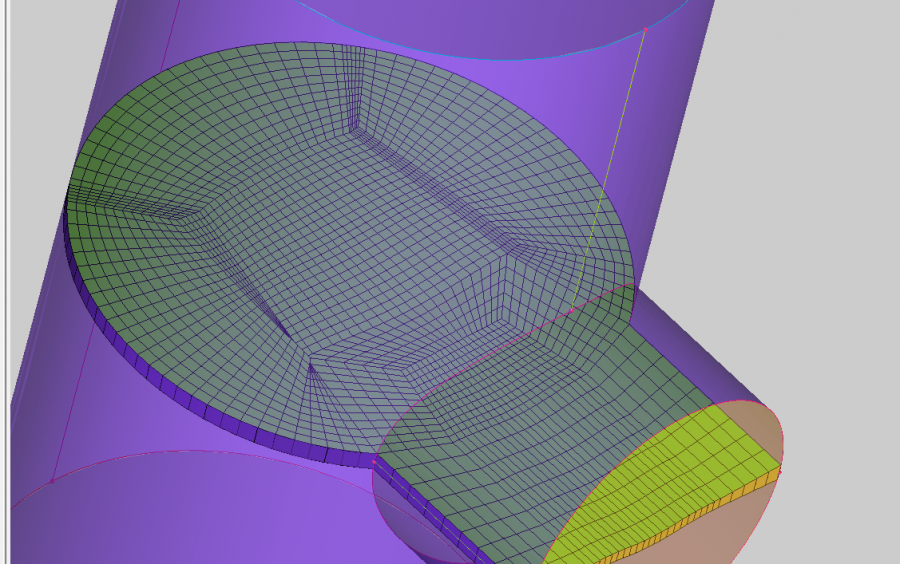The width and height of the screenshot is (900, 564).
Task: Click the pink vertex where yellow-green line meets the branch
Action: point(571,311)
